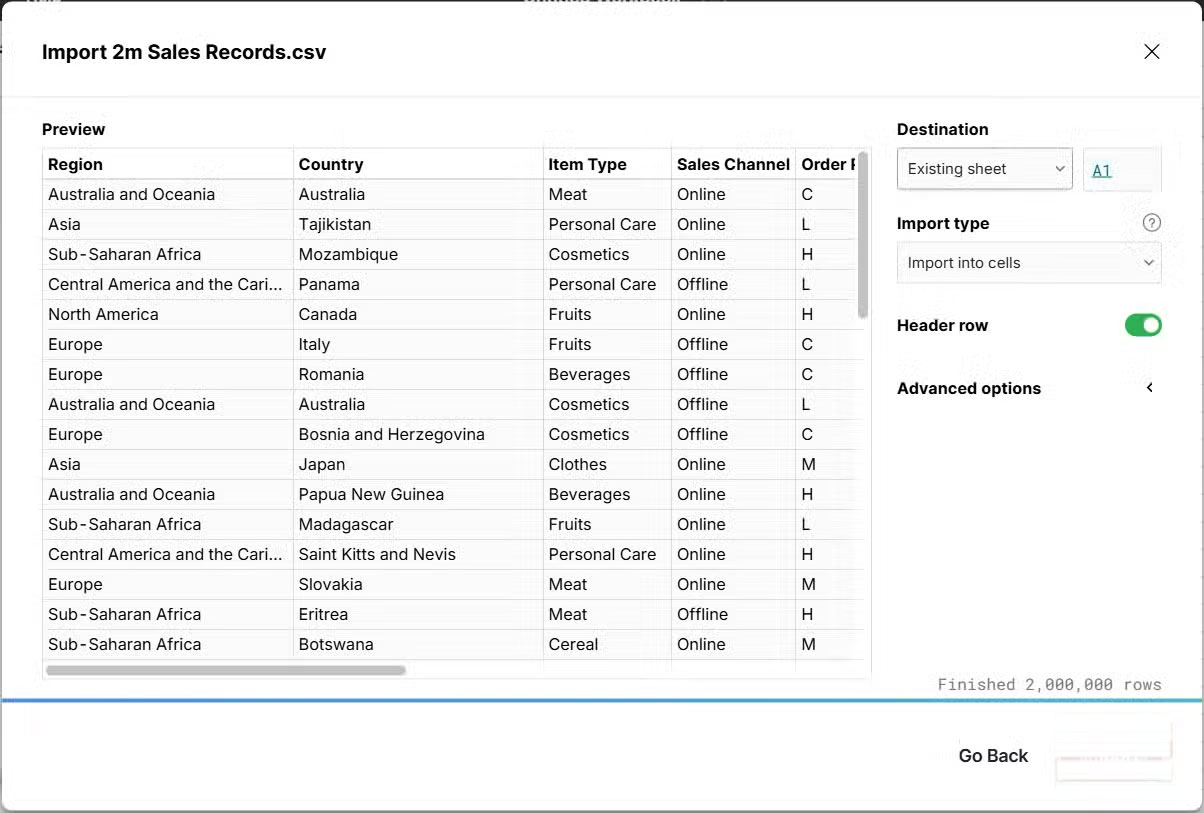Select the Sales Channel column header
This screenshot has width=1204, height=813.
coord(733,164)
